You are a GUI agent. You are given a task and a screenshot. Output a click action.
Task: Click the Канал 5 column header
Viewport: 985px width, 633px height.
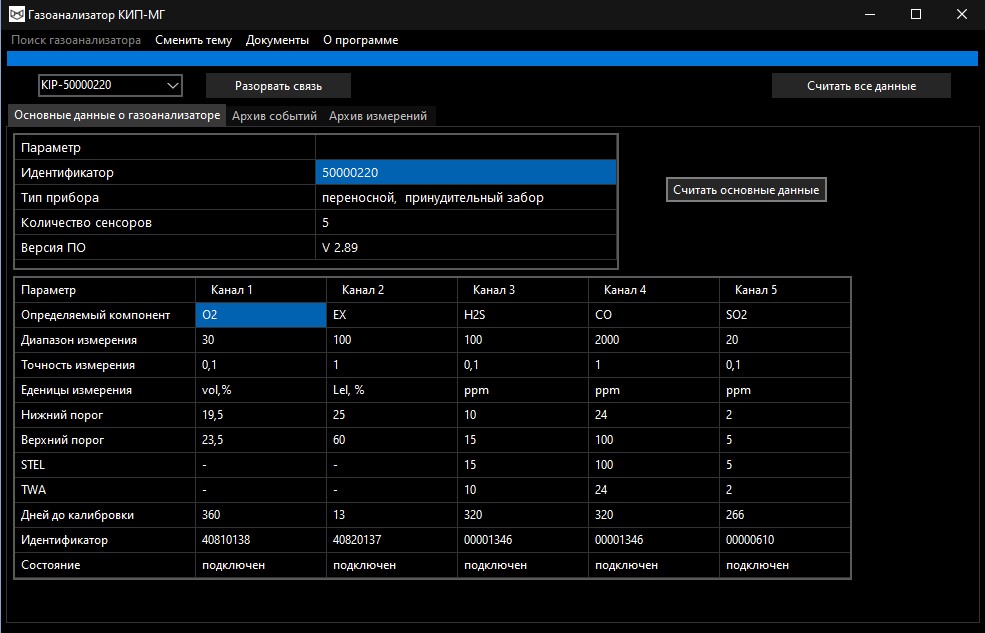click(x=756, y=290)
